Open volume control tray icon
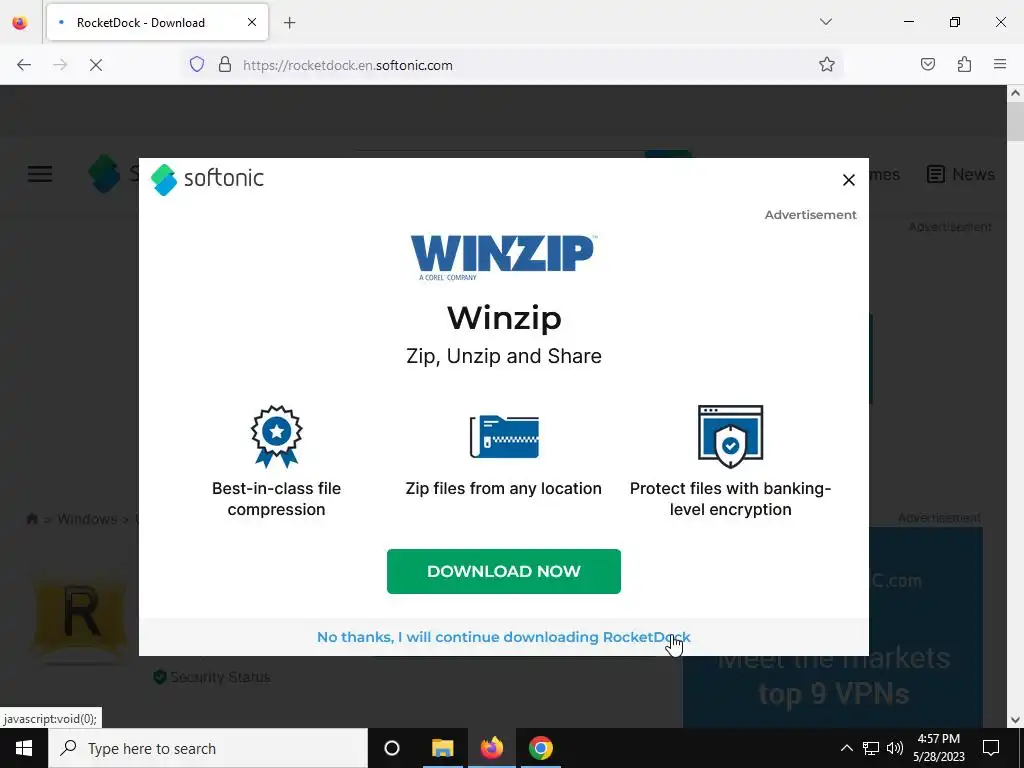Viewport: 1024px width, 768px height. [895, 748]
